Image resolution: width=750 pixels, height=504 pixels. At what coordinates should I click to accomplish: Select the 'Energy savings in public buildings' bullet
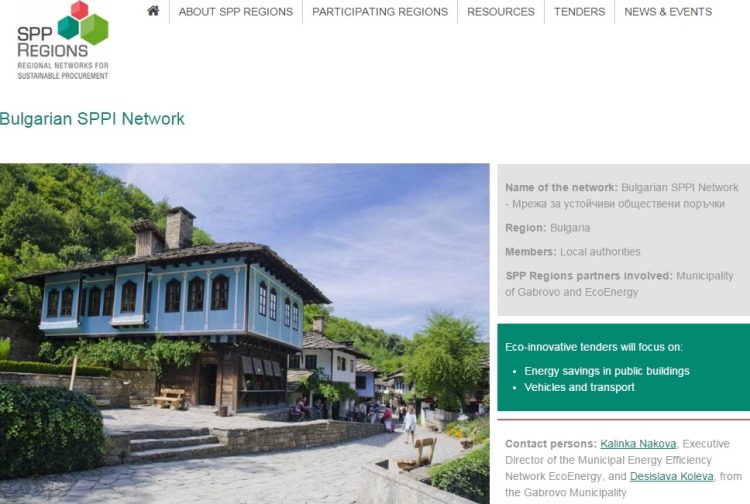(607, 371)
